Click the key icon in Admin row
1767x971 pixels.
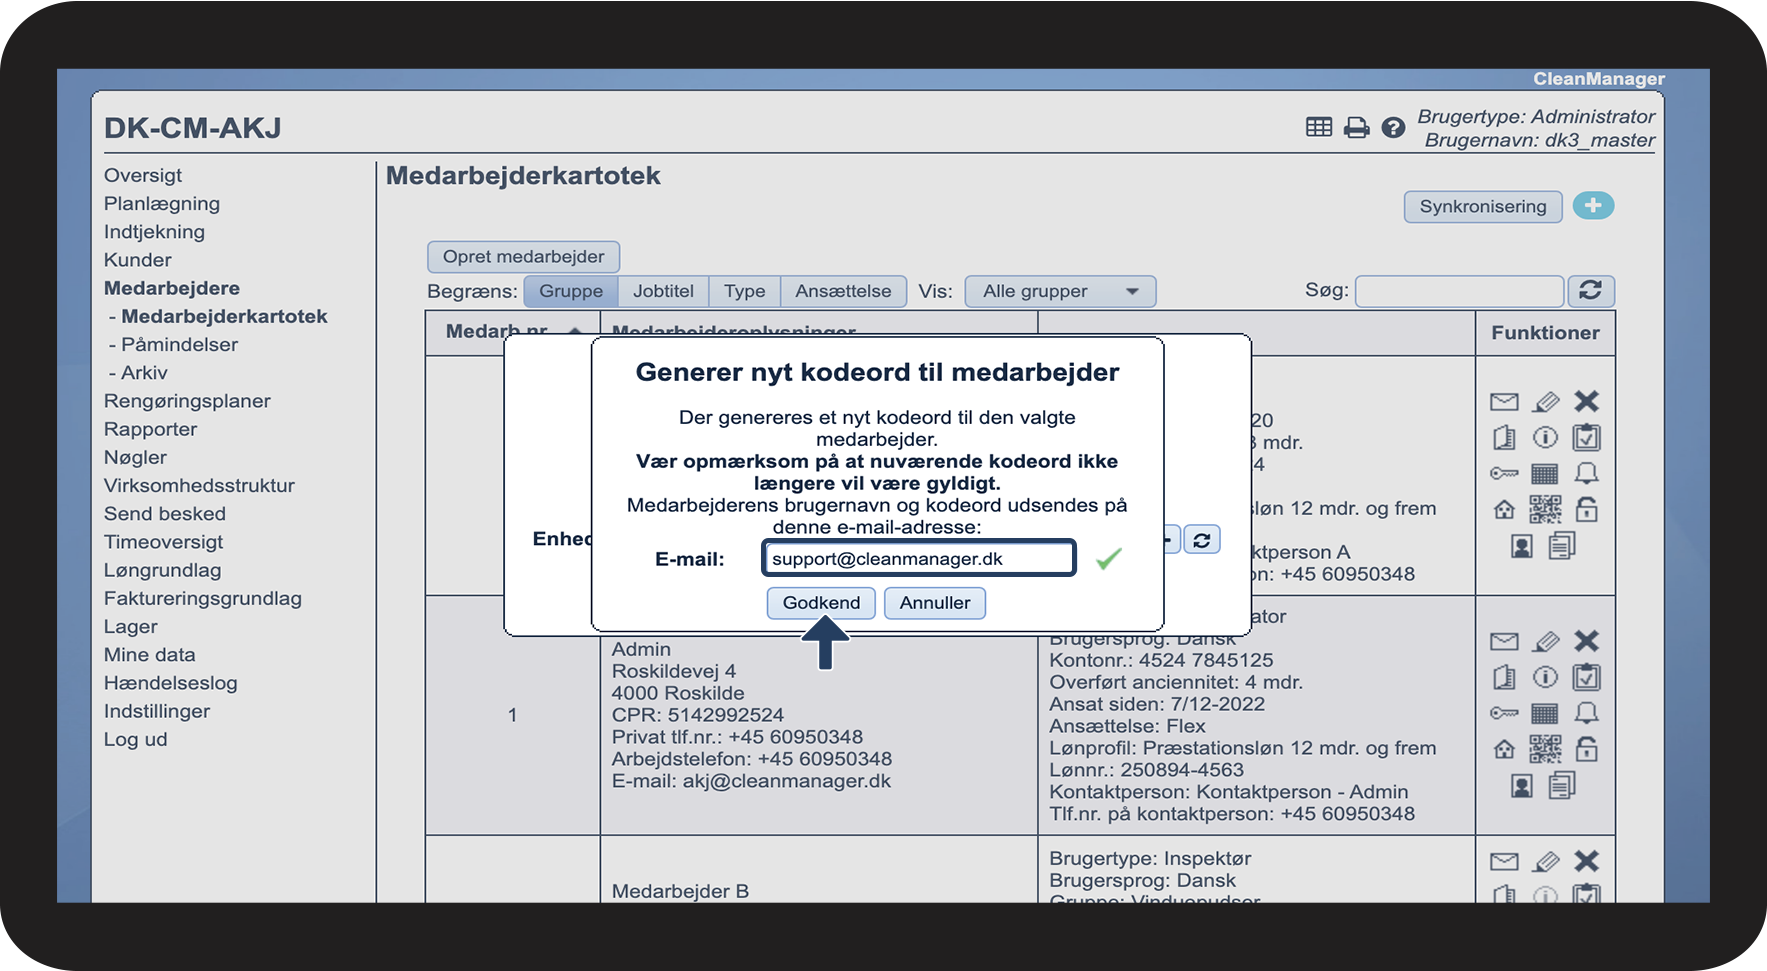pos(1504,713)
